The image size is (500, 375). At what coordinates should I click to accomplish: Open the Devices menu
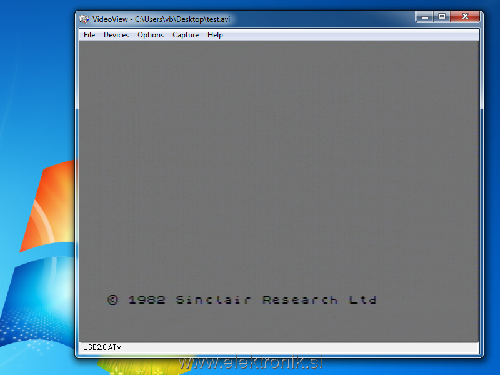(x=116, y=35)
